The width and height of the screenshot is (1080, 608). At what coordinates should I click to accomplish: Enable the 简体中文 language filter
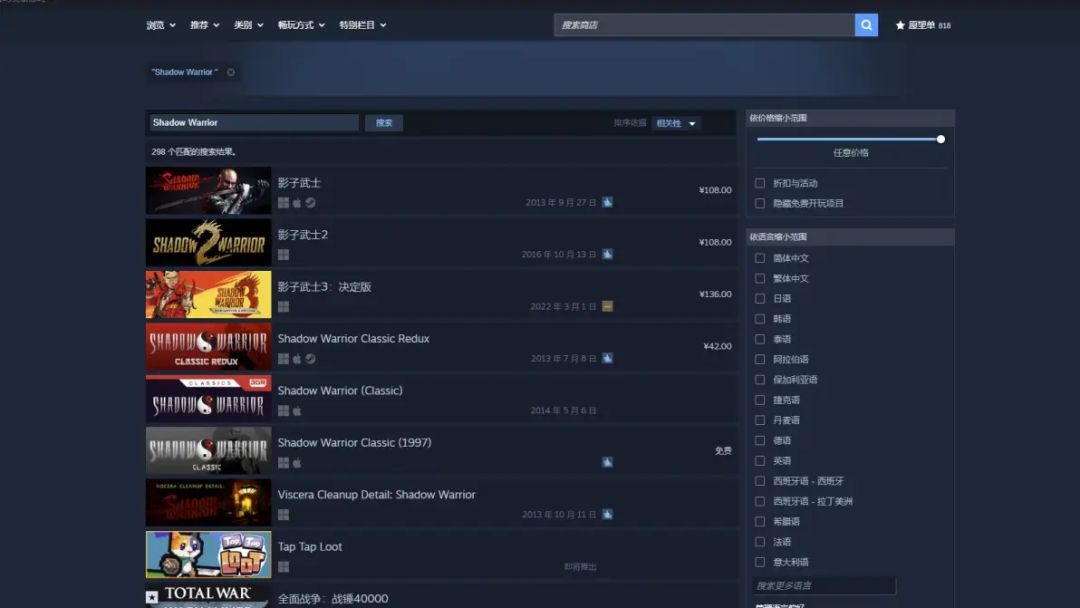coord(760,258)
